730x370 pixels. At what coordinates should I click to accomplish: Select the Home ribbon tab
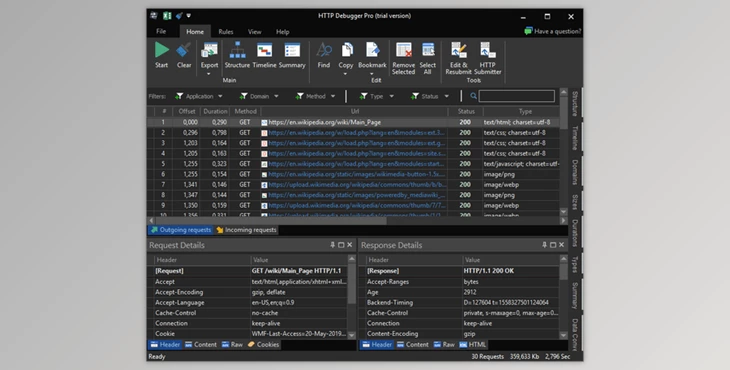pyautogui.click(x=195, y=32)
